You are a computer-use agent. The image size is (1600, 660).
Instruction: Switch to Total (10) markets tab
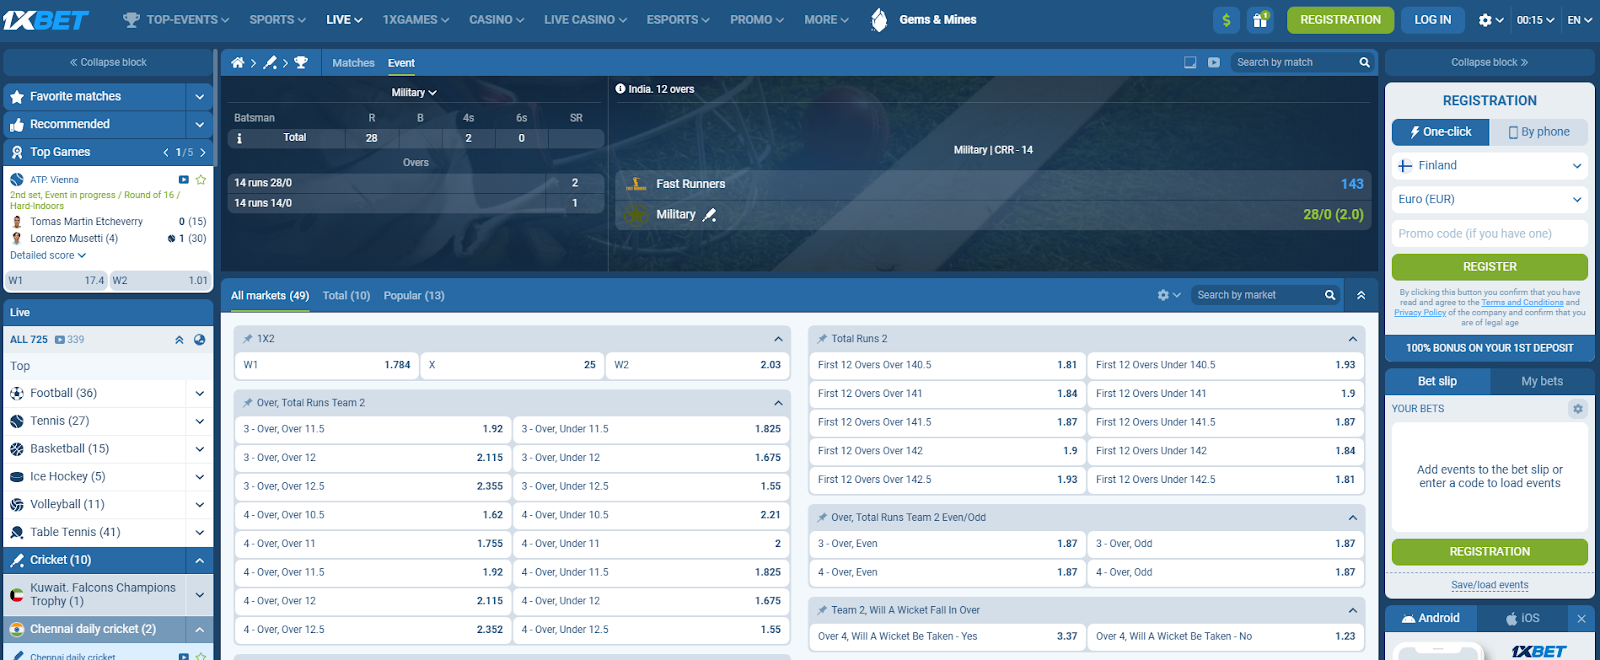click(346, 296)
